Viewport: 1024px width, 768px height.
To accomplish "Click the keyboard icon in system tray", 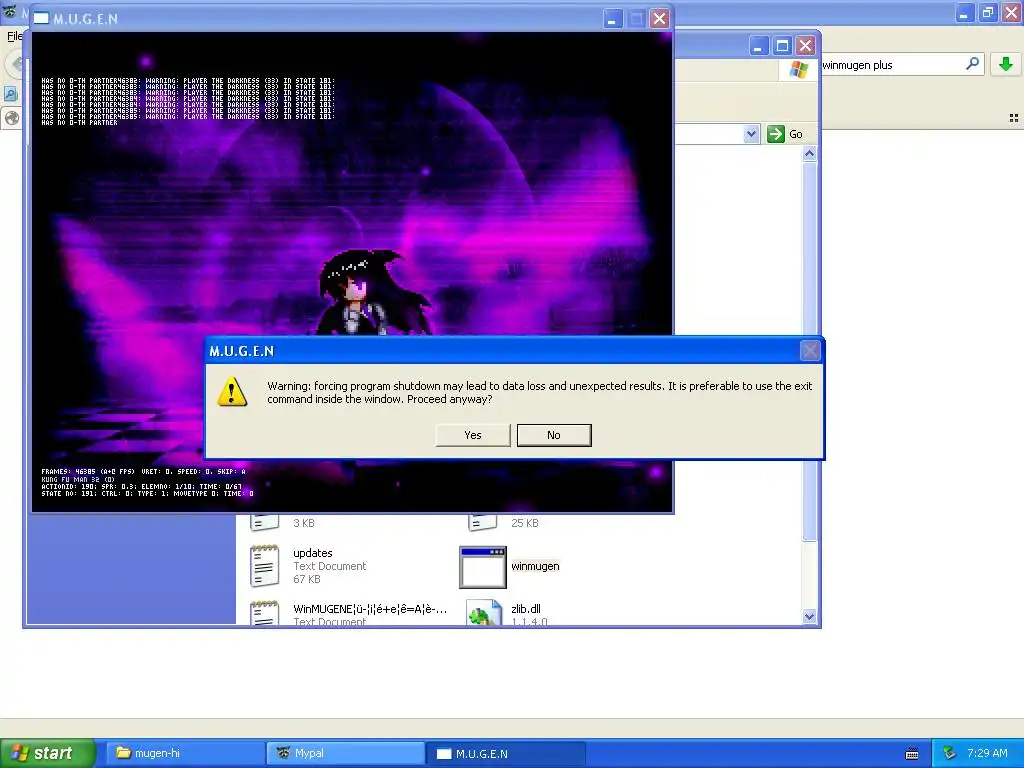I will click(x=912, y=754).
